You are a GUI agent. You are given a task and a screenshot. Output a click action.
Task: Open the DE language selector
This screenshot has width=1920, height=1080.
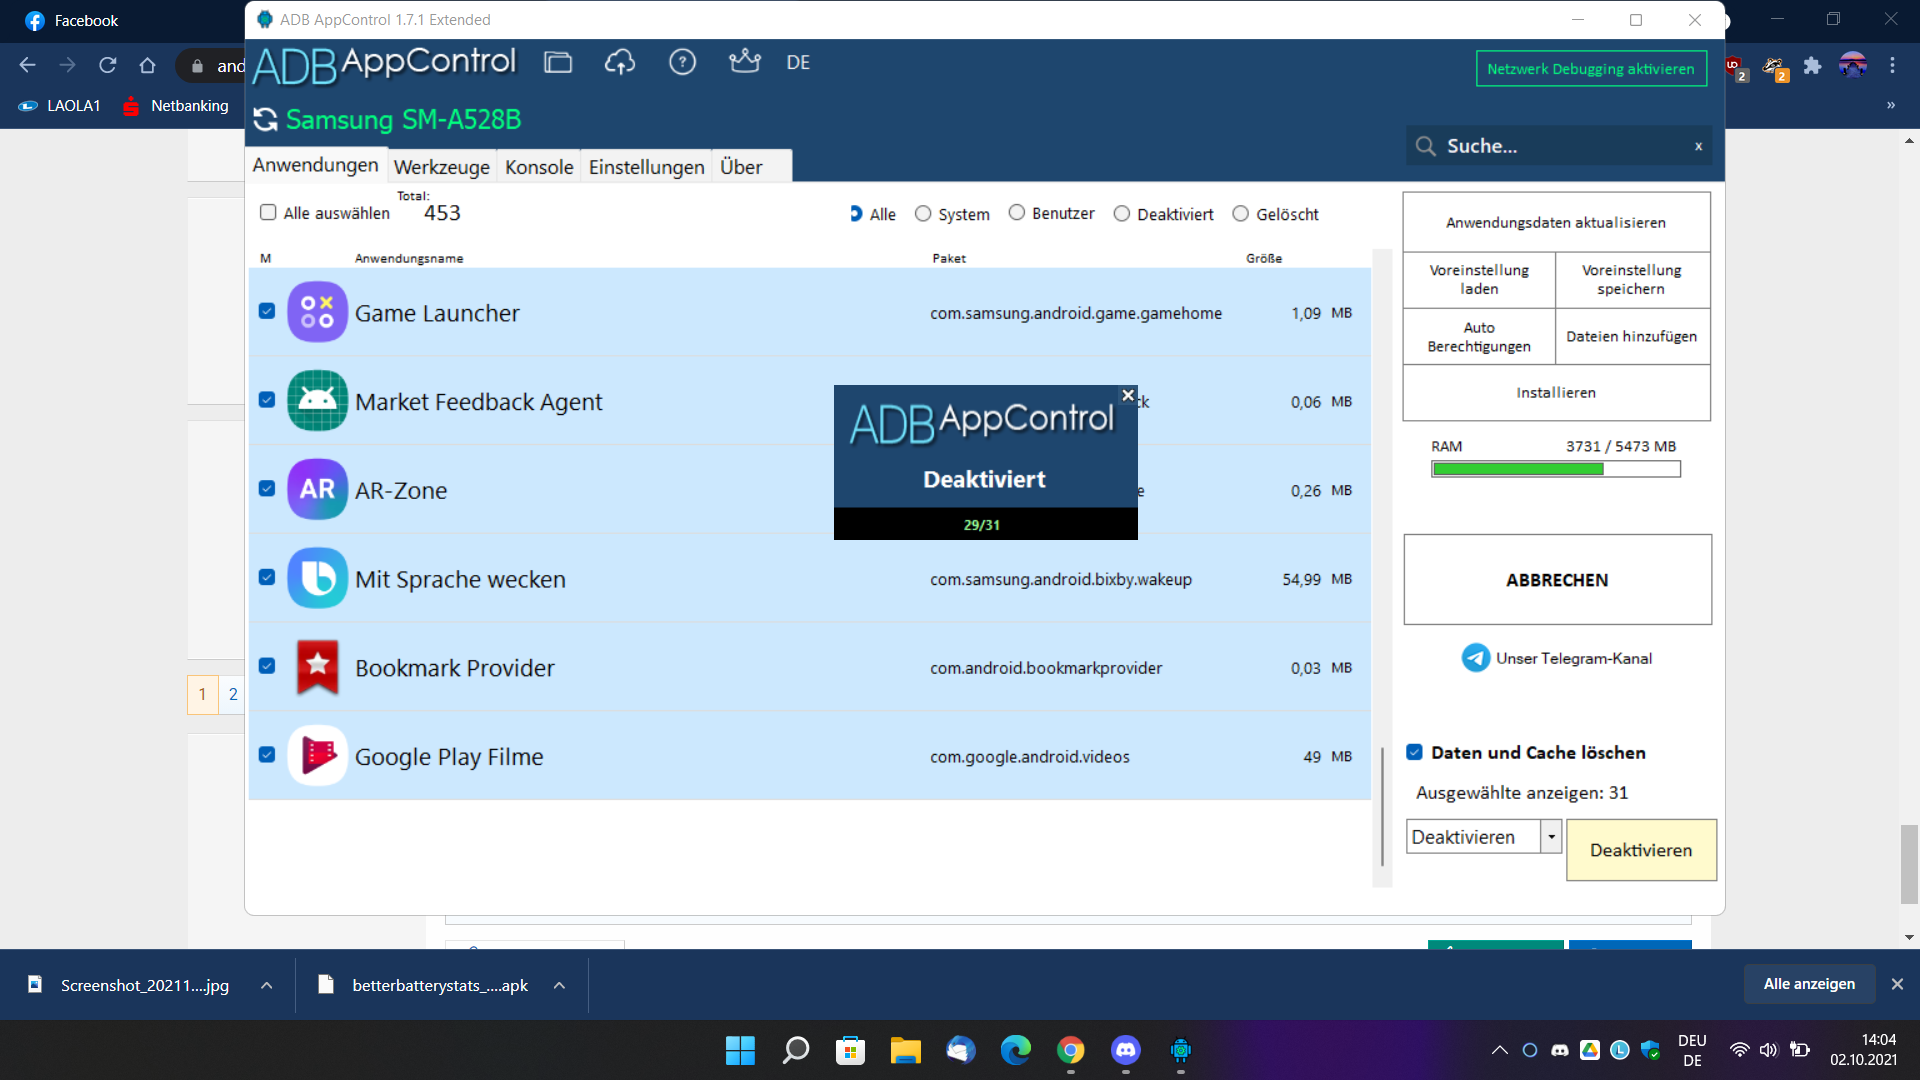click(x=798, y=62)
